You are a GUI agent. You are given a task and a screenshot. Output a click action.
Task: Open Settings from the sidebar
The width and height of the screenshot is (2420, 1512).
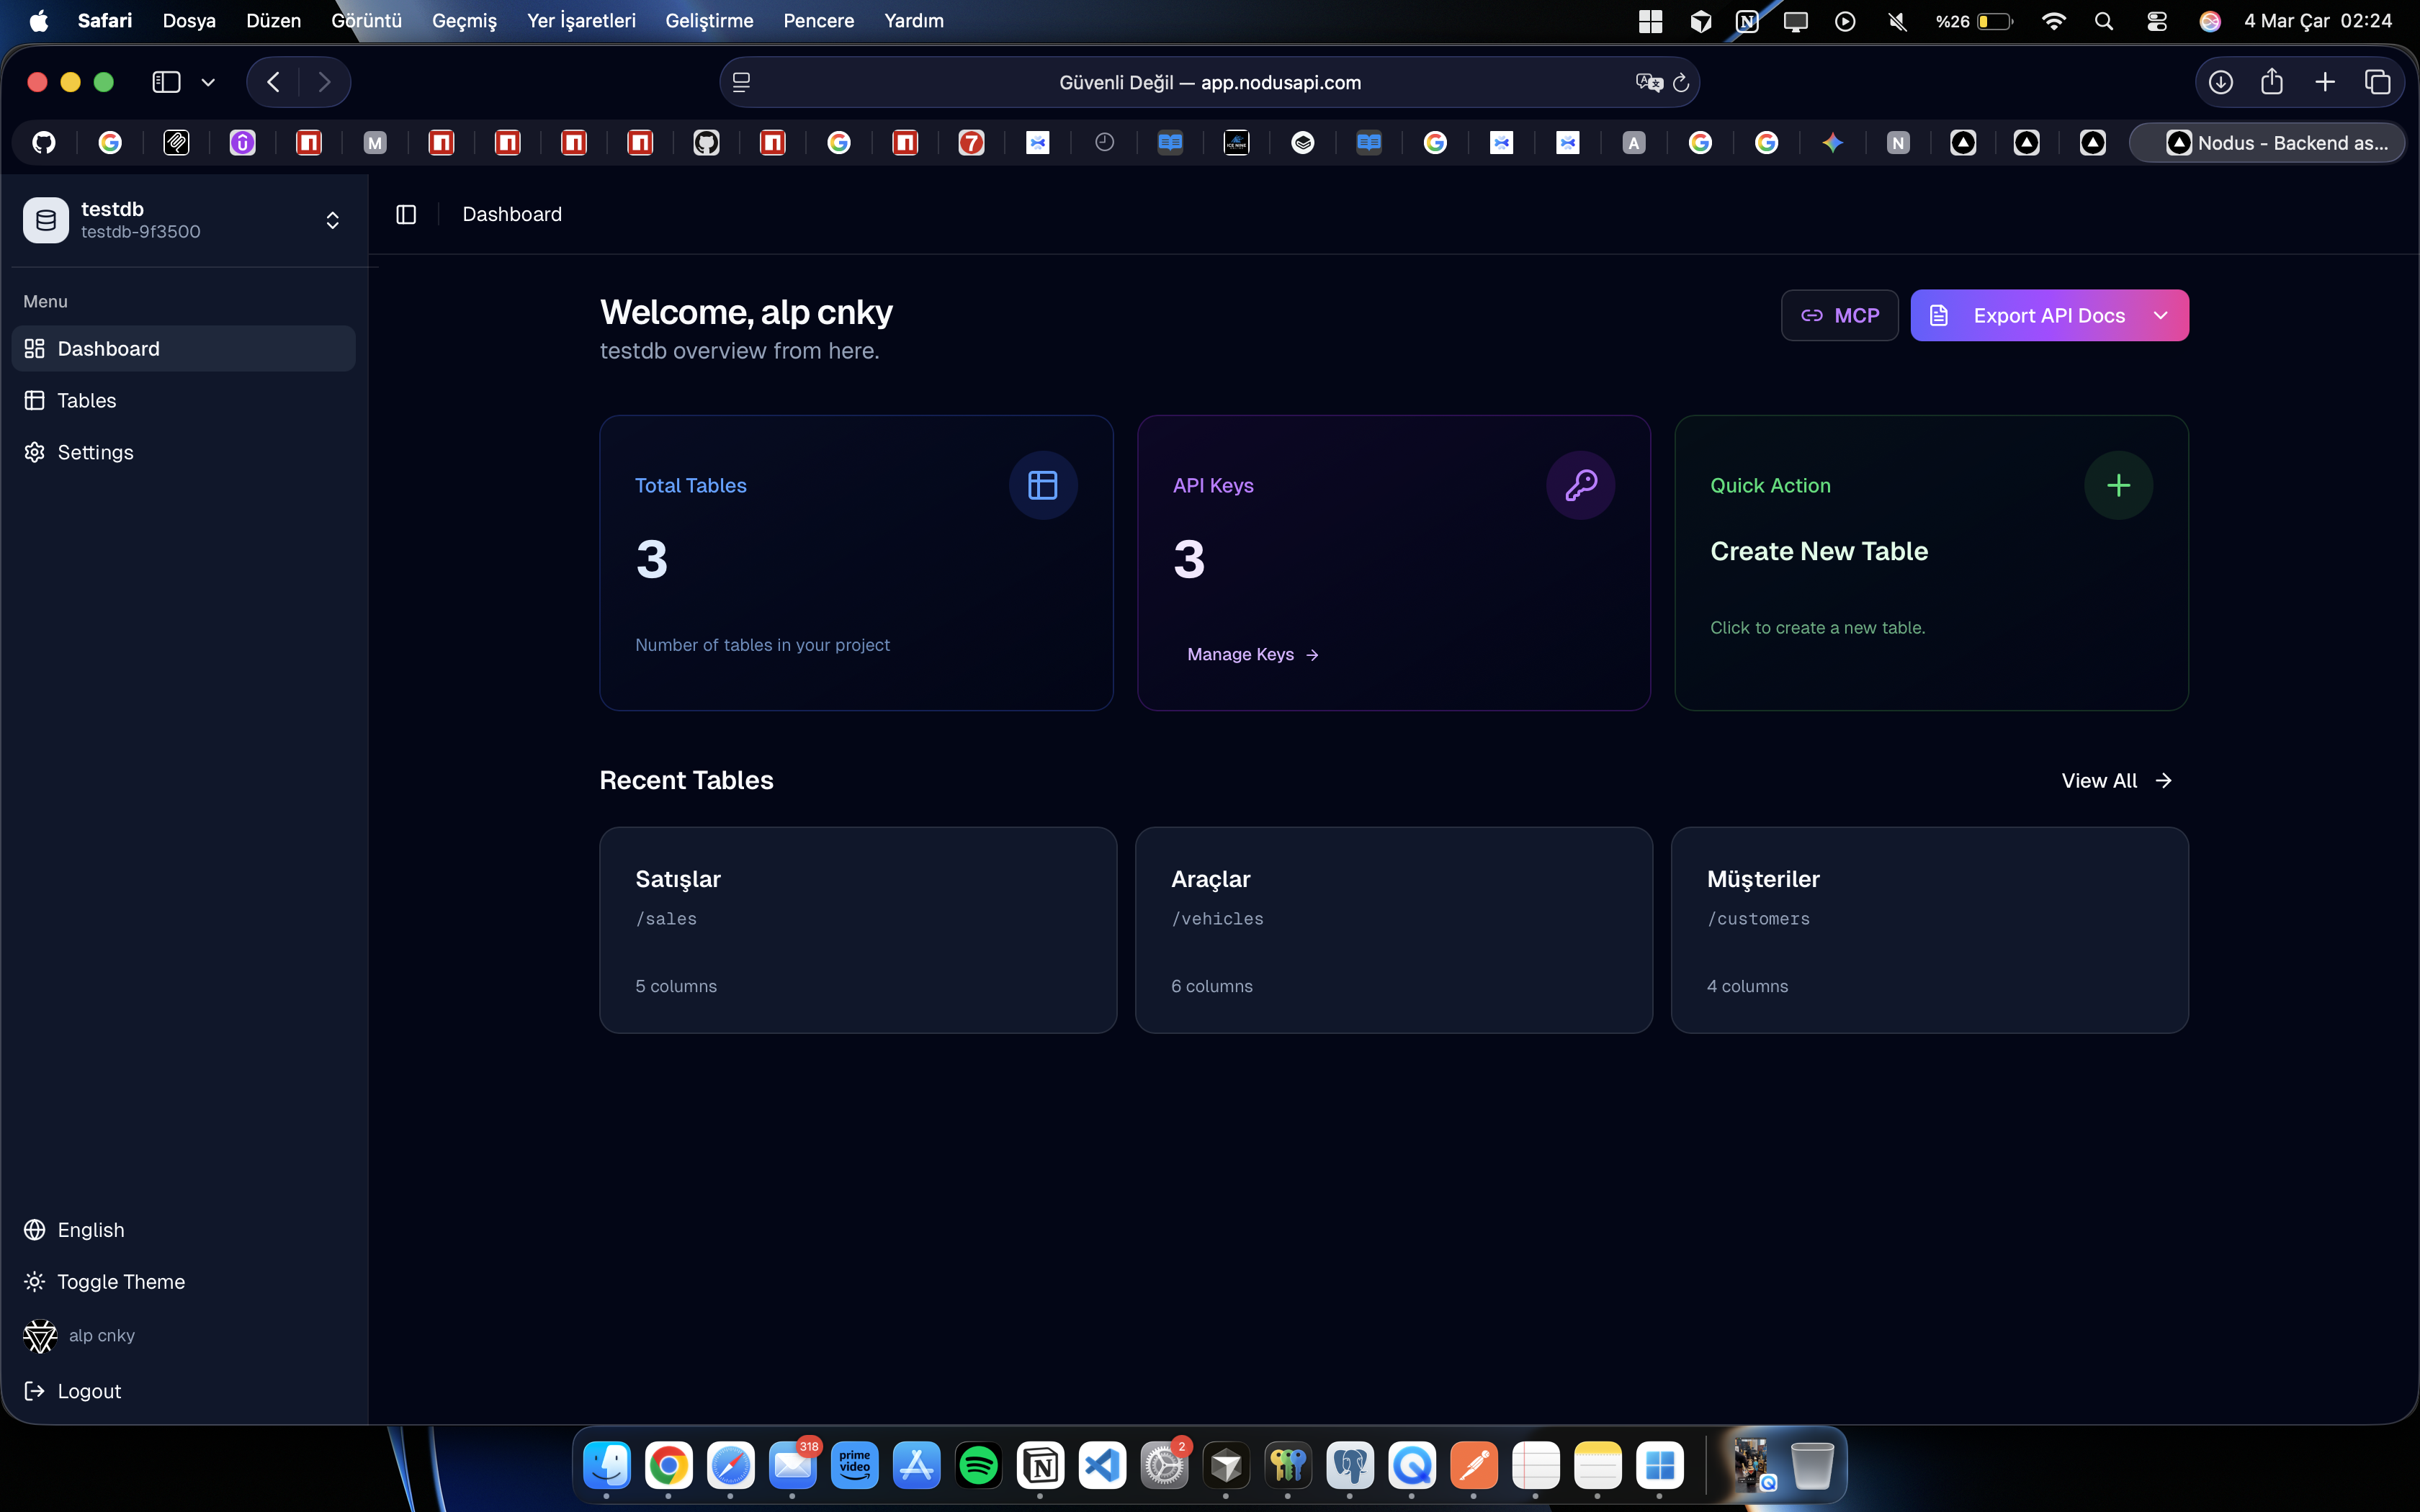pyautogui.click(x=95, y=452)
